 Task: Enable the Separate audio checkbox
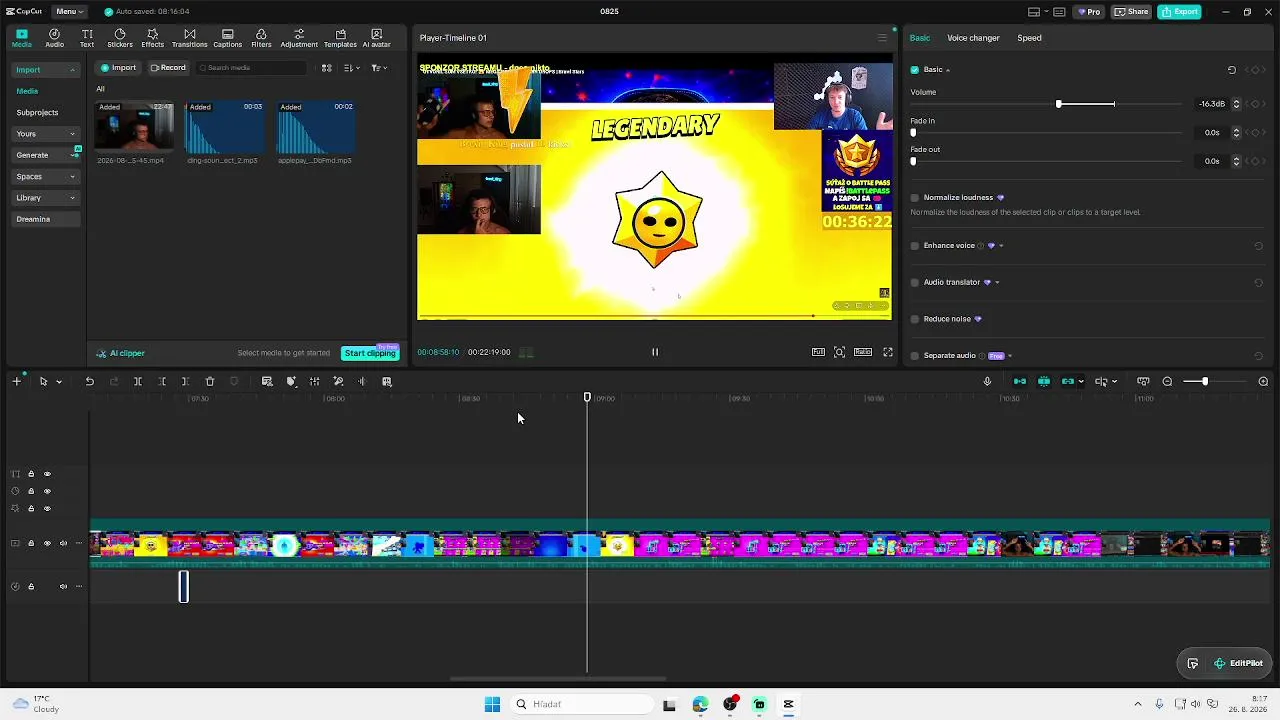pos(914,356)
